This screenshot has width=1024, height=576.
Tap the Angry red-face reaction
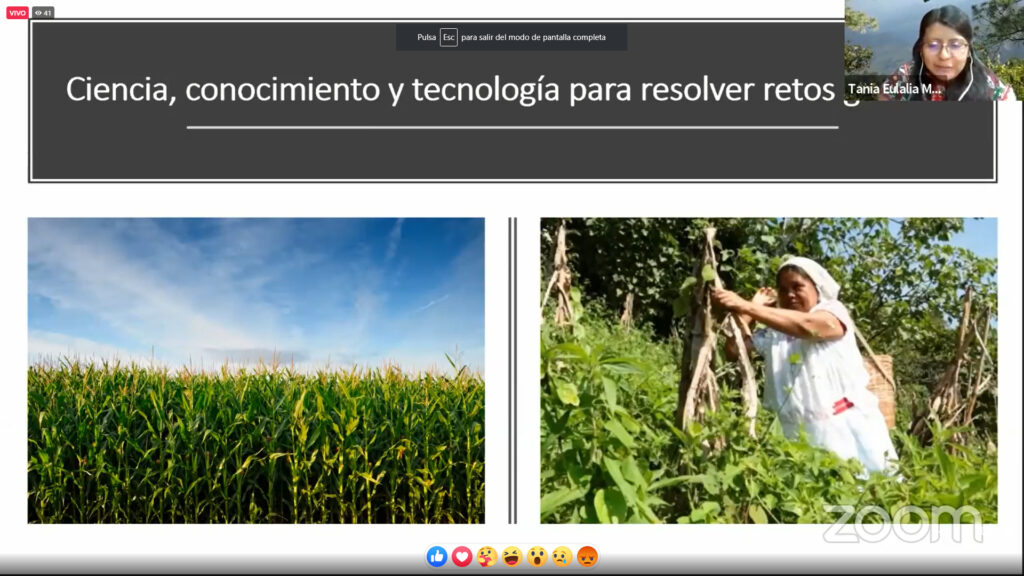tap(587, 557)
